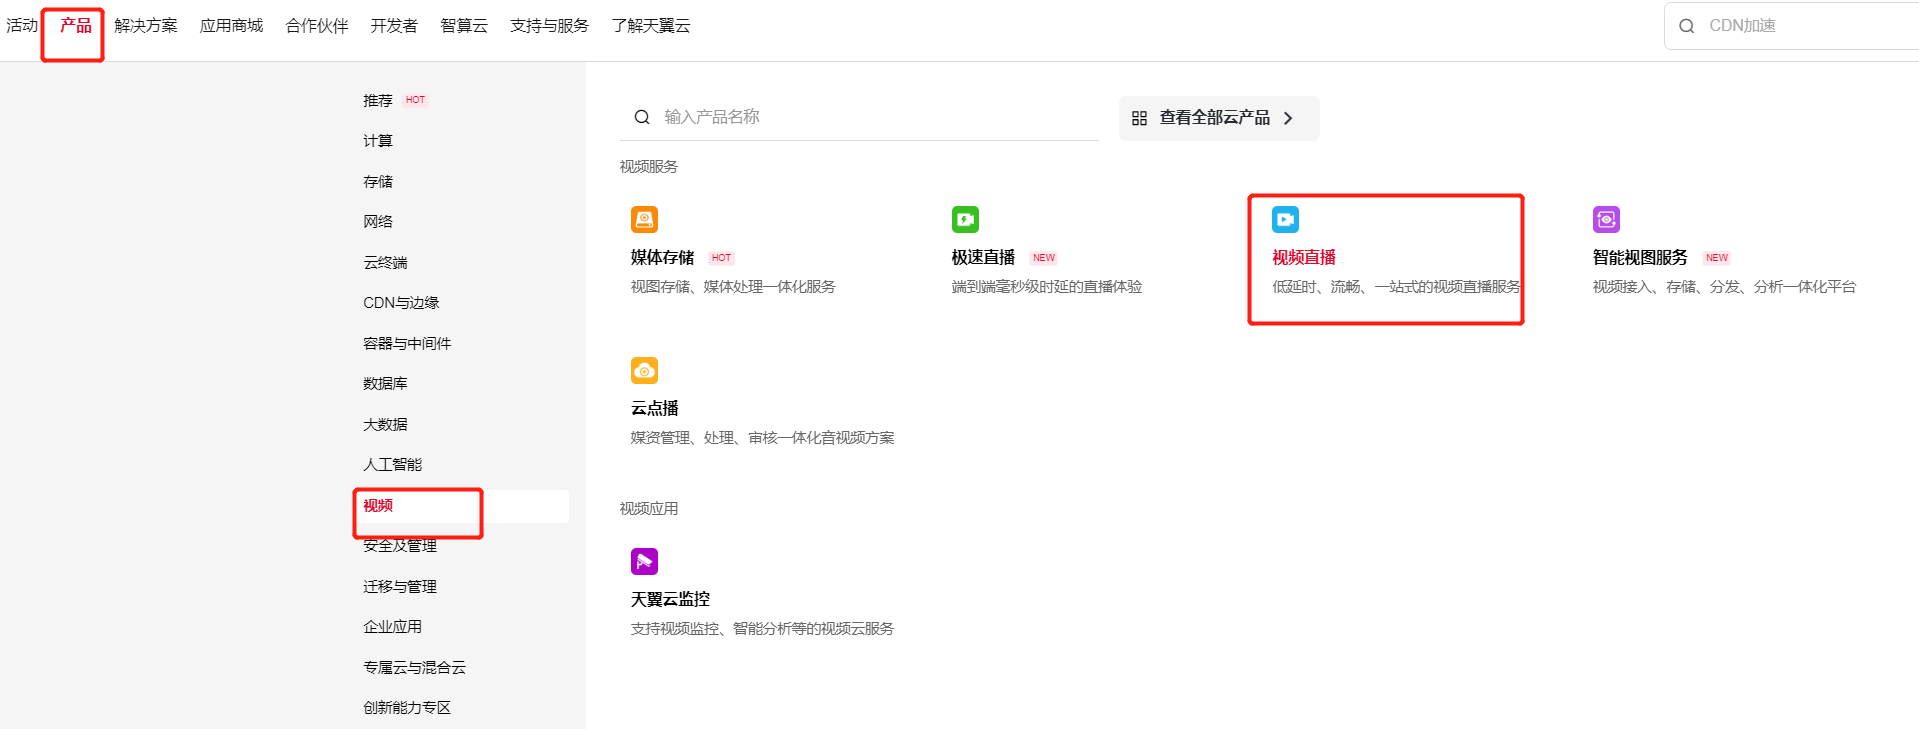The width and height of the screenshot is (1919, 729).
Task: Select CDN与边缘 category in sidebar
Action: (x=401, y=303)
